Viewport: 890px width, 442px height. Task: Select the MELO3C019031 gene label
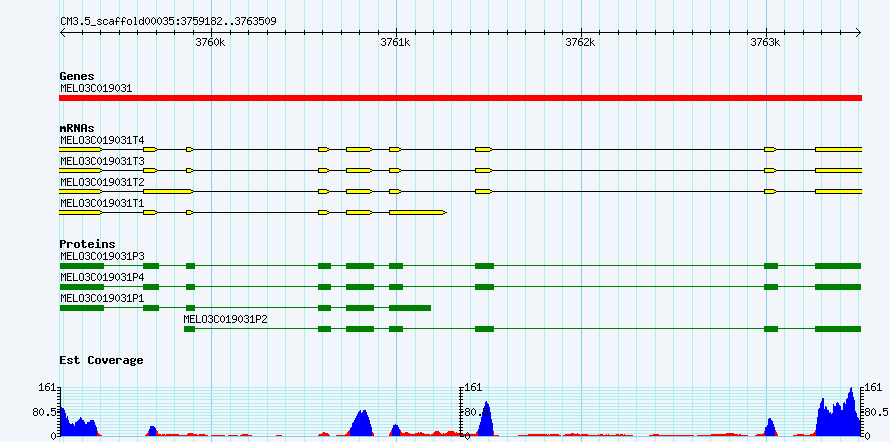pos(96,88)
